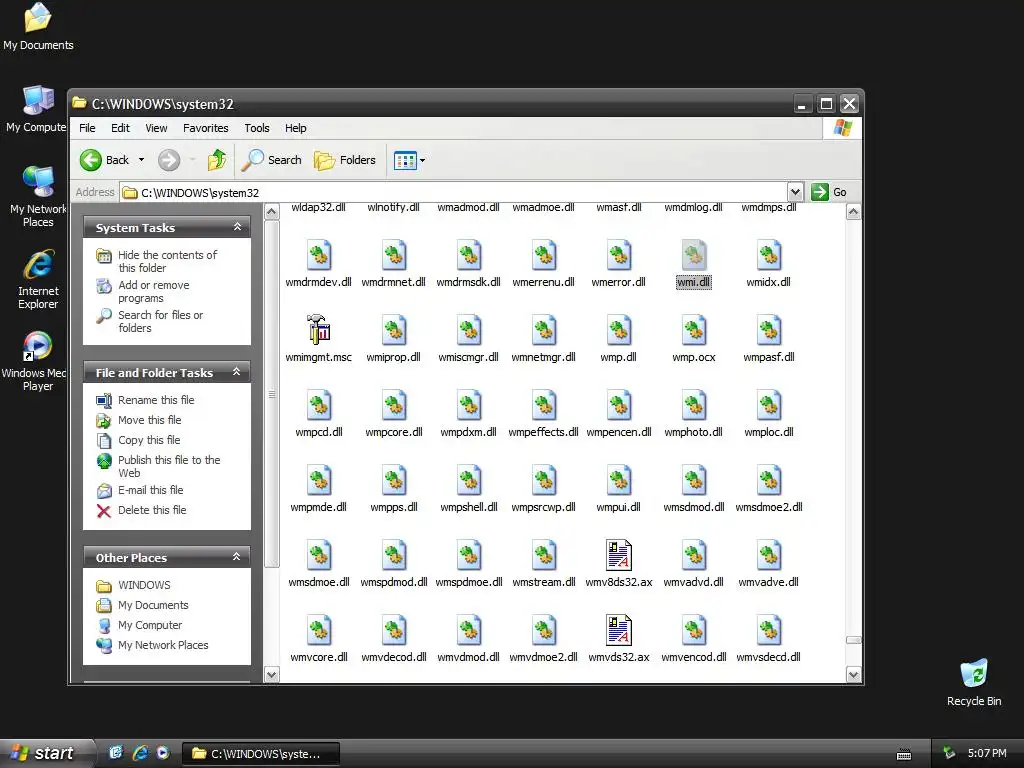
Task: Click the disabled Forward arrow
Action: click(x=169, y=160)
